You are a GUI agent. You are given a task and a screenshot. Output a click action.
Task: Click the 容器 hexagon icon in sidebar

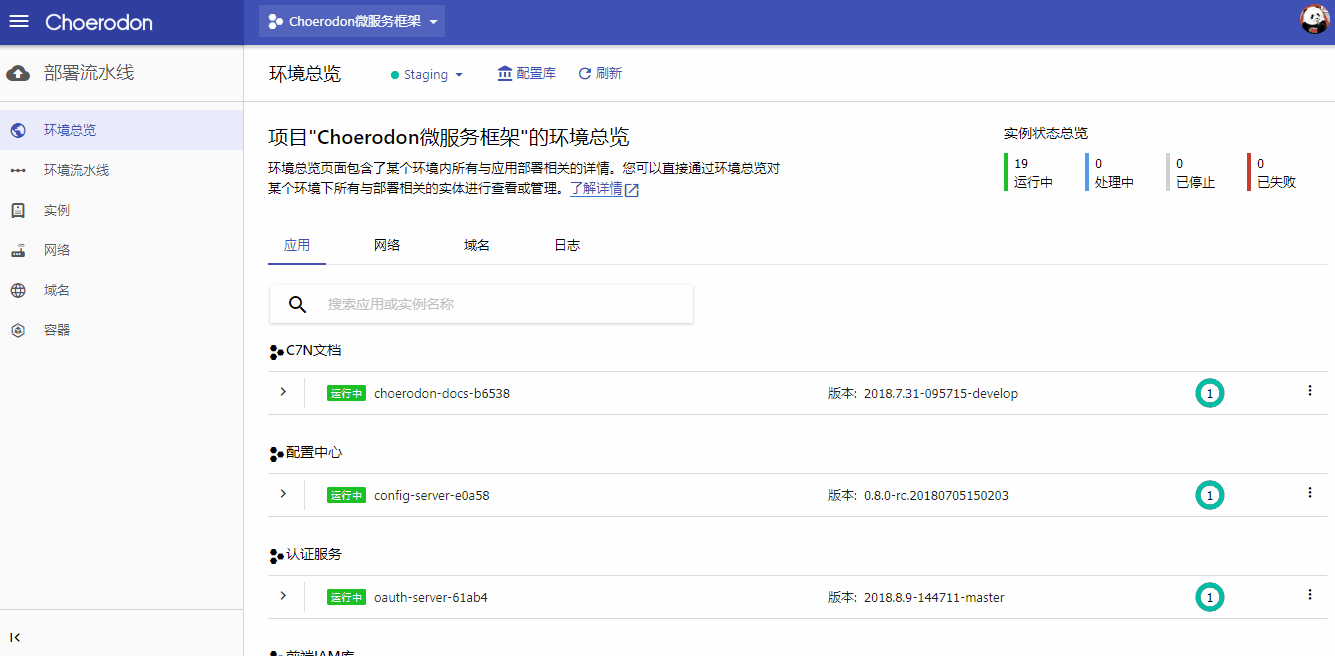pyautogui.click(x=18, y=330)
